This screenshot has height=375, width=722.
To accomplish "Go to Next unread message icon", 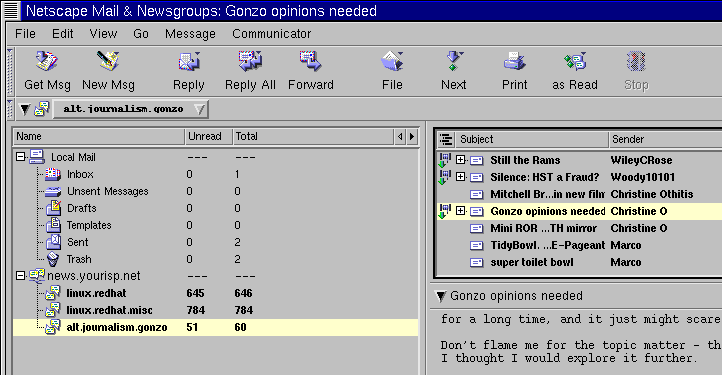I will (x=454, y=62).
